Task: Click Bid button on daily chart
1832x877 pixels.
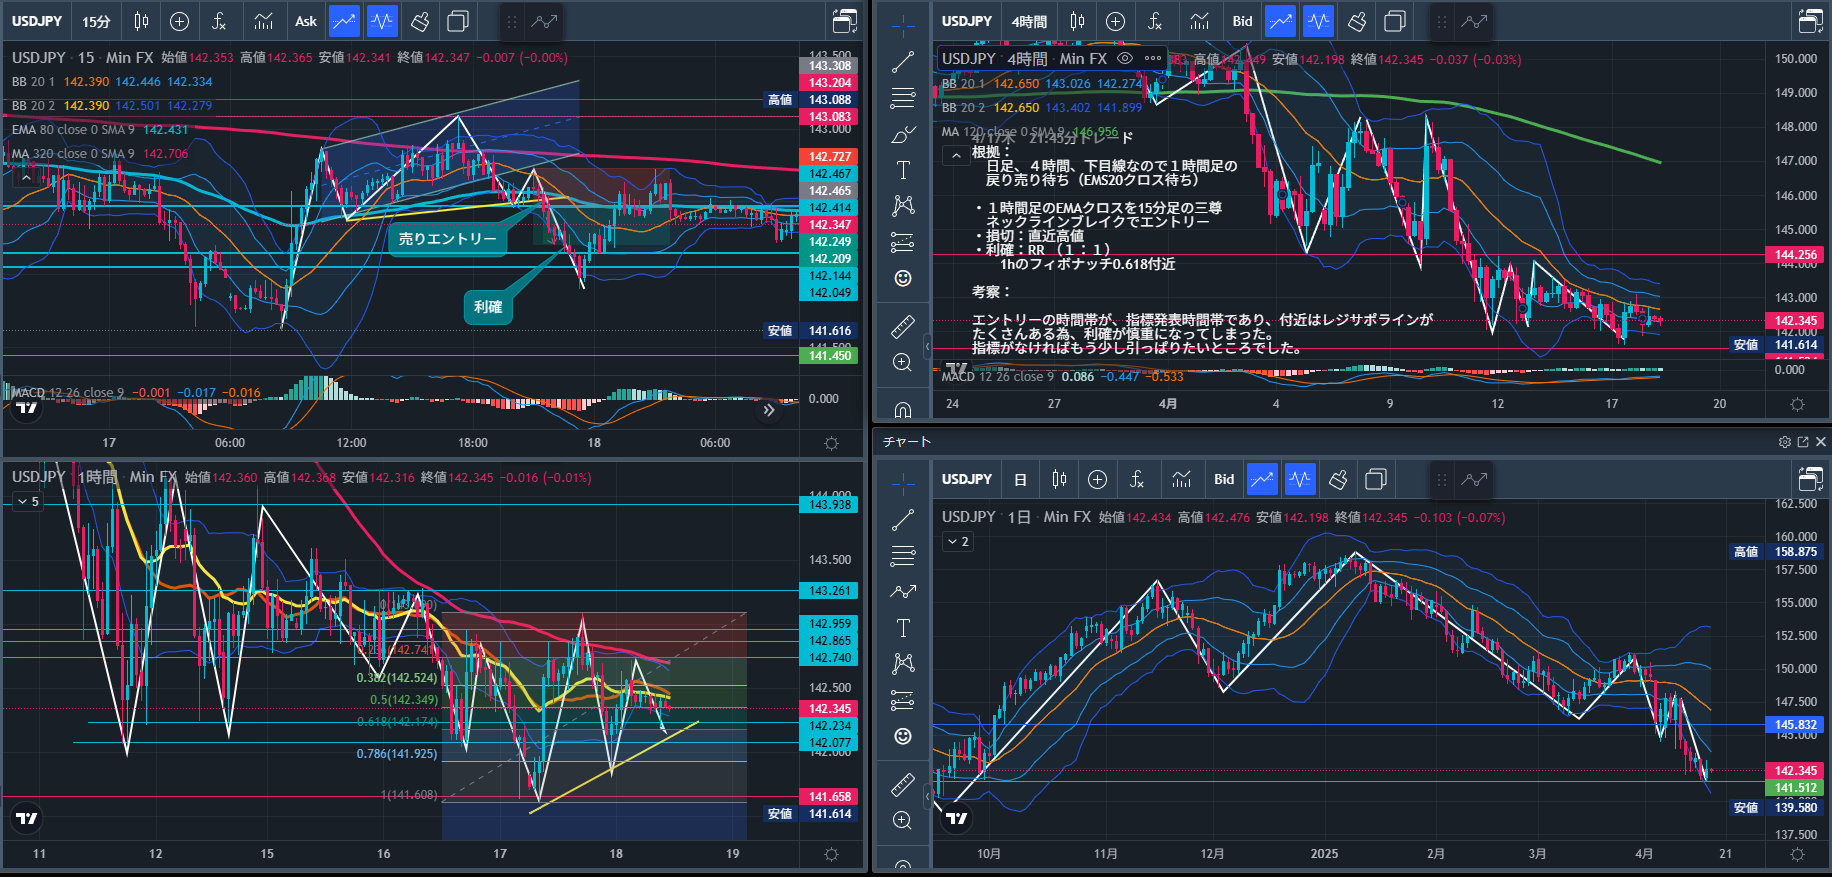Action: (1224, 479)
